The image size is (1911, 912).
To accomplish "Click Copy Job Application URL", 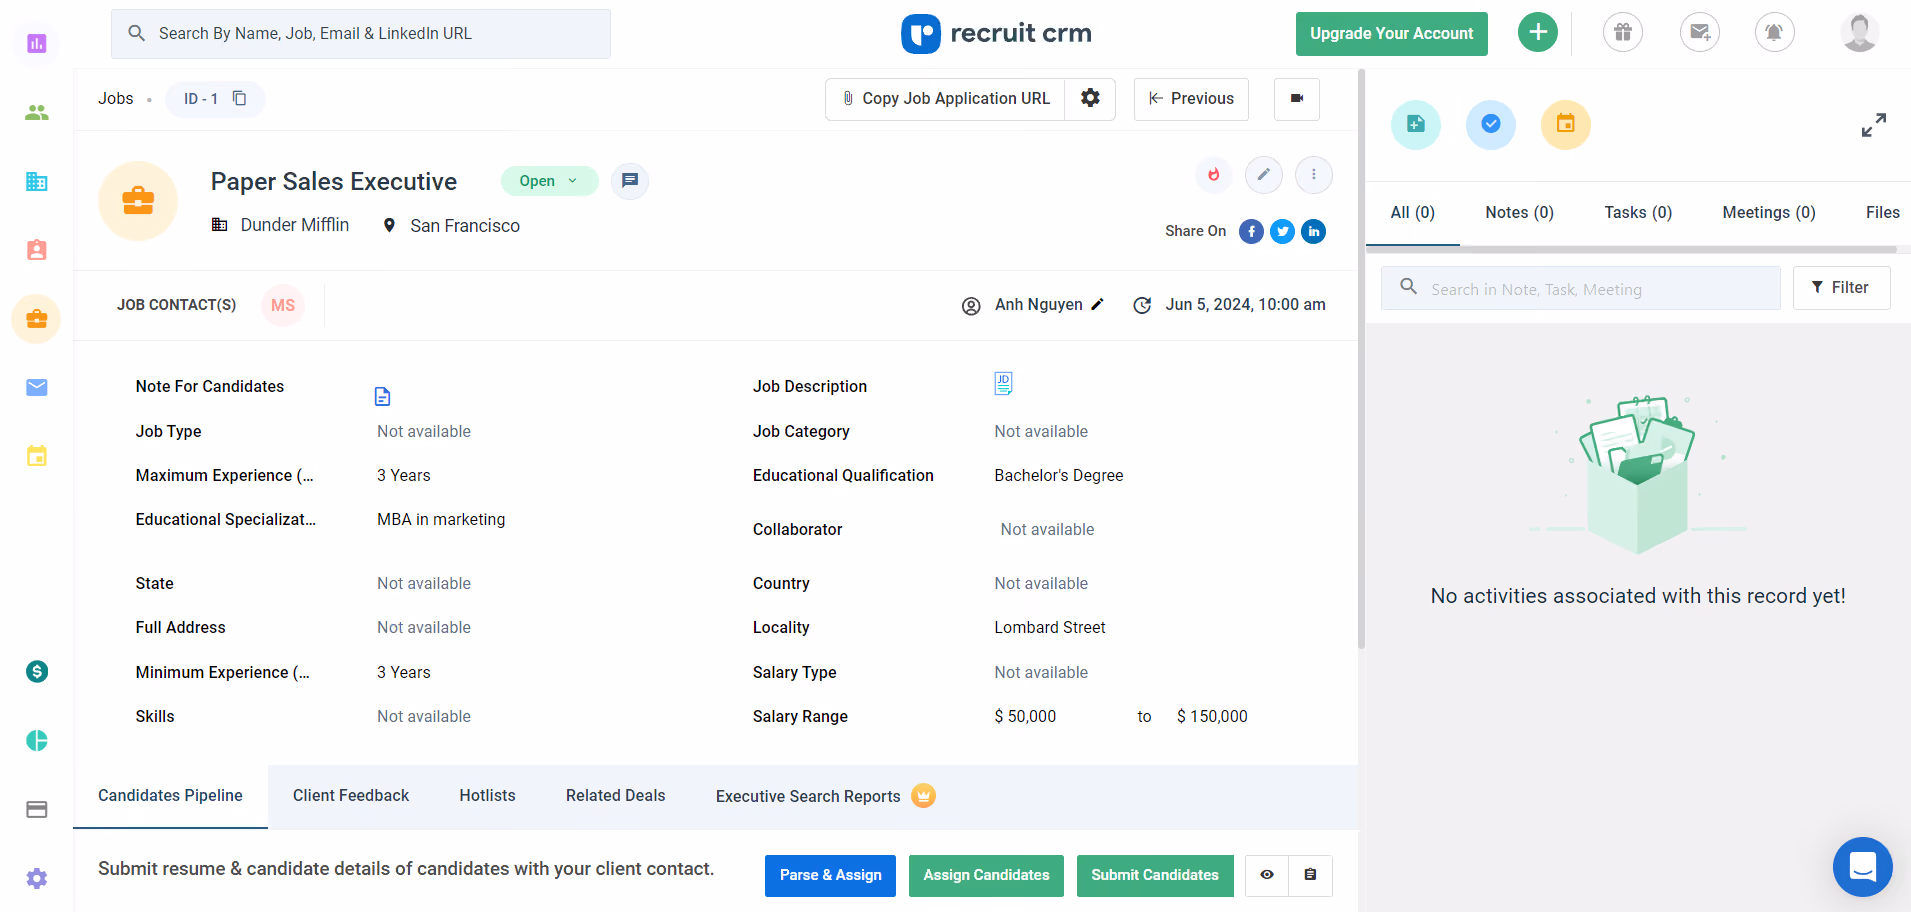I will pos(945,99).
